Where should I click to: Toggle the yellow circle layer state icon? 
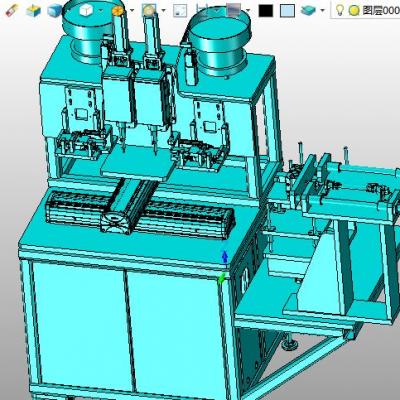coord(353,11)
